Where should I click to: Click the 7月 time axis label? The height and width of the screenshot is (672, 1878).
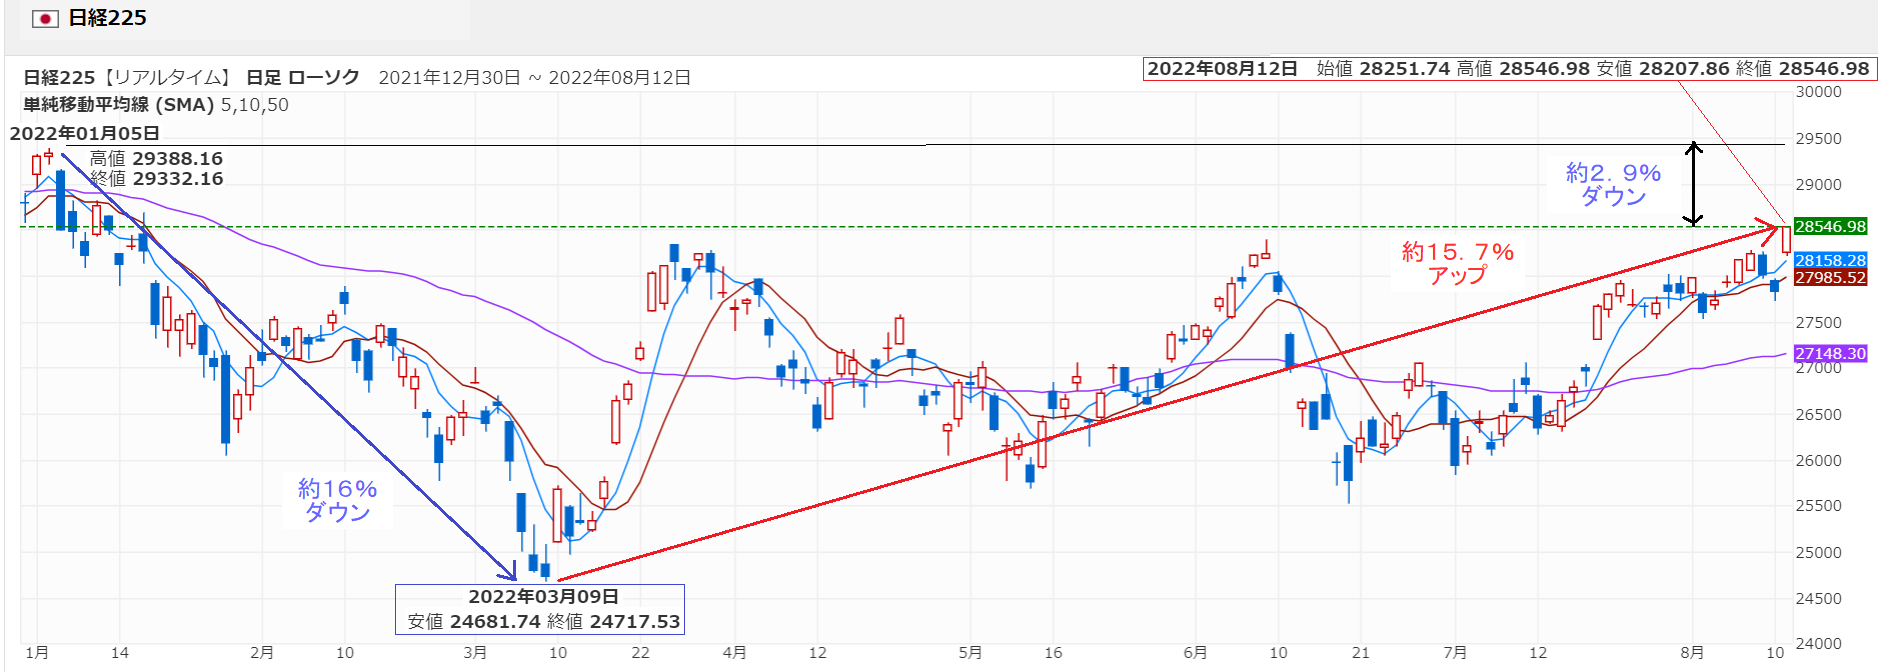point(1455,652)
